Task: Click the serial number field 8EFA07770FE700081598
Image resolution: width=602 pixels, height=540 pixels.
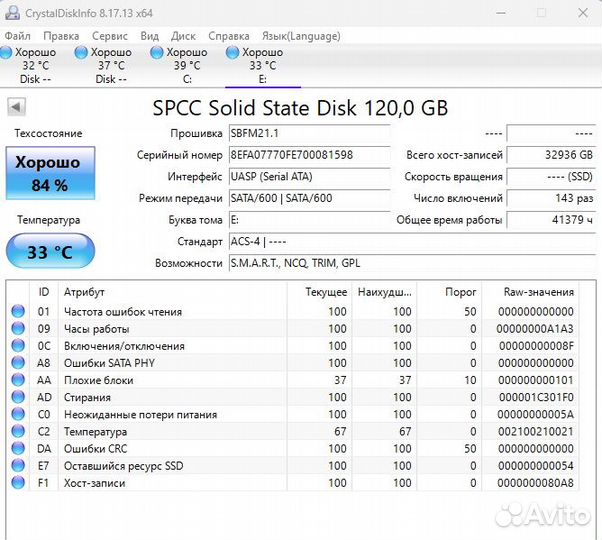Action: click(x=309, y=155)
